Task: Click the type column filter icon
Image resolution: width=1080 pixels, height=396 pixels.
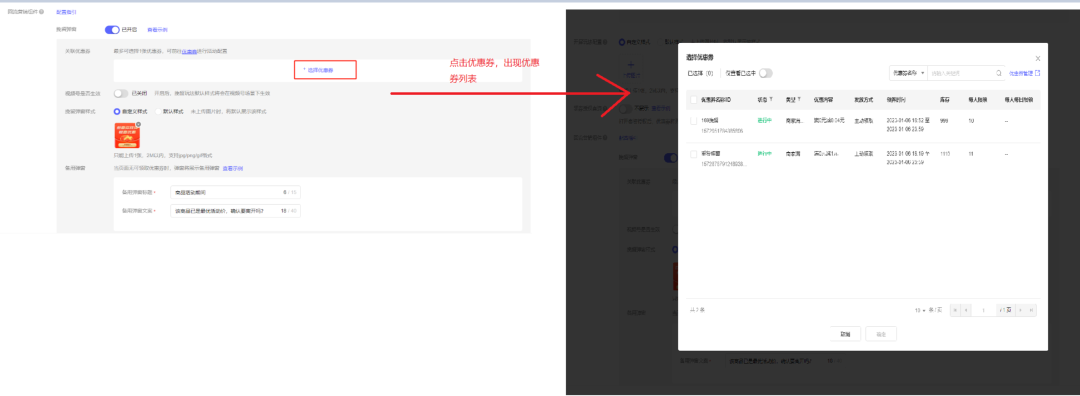Action: click(x=799, y=100)
